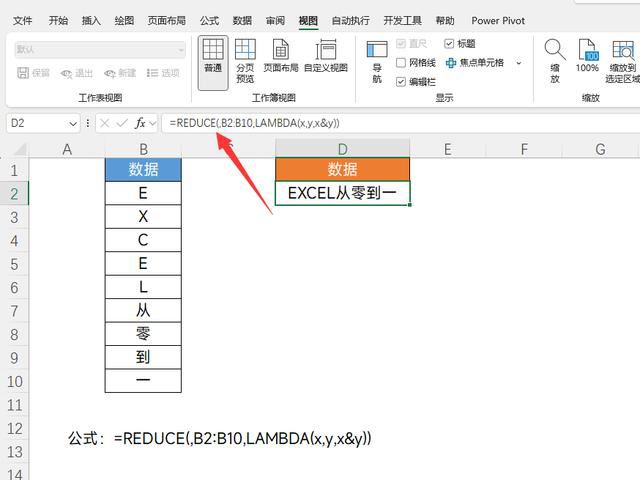The image size is (640, 480).
Task: Expand the sheet view (默认) dropdown
Action: click(x=181, y=50)
